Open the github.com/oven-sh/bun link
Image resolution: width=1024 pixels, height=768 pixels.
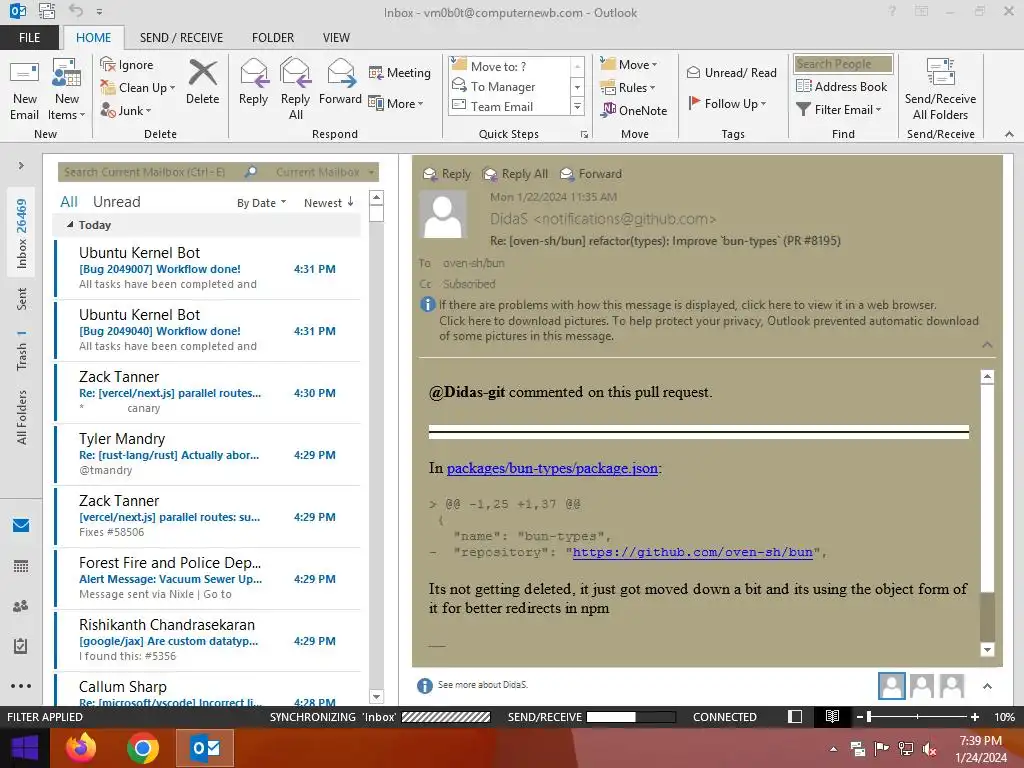click(693, 552)
